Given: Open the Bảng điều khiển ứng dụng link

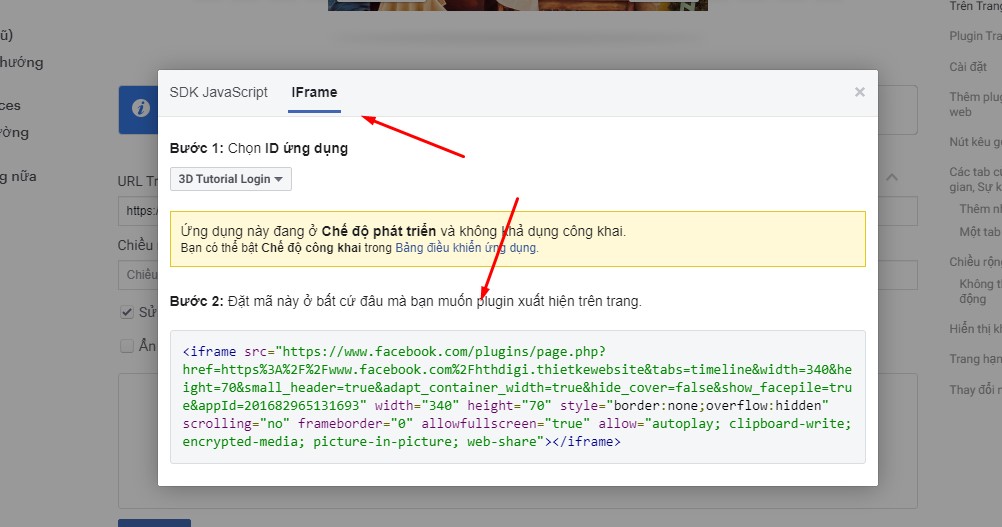Looking at the screenshot, I should click(x=466, y=248).
